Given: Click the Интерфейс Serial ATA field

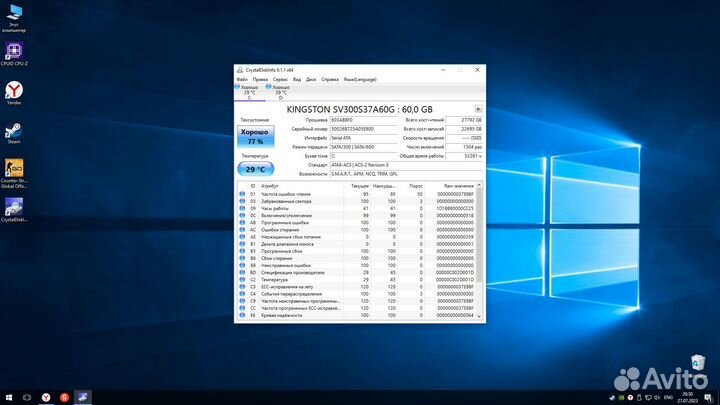Looking at the screenshot, I should (363, 138).
